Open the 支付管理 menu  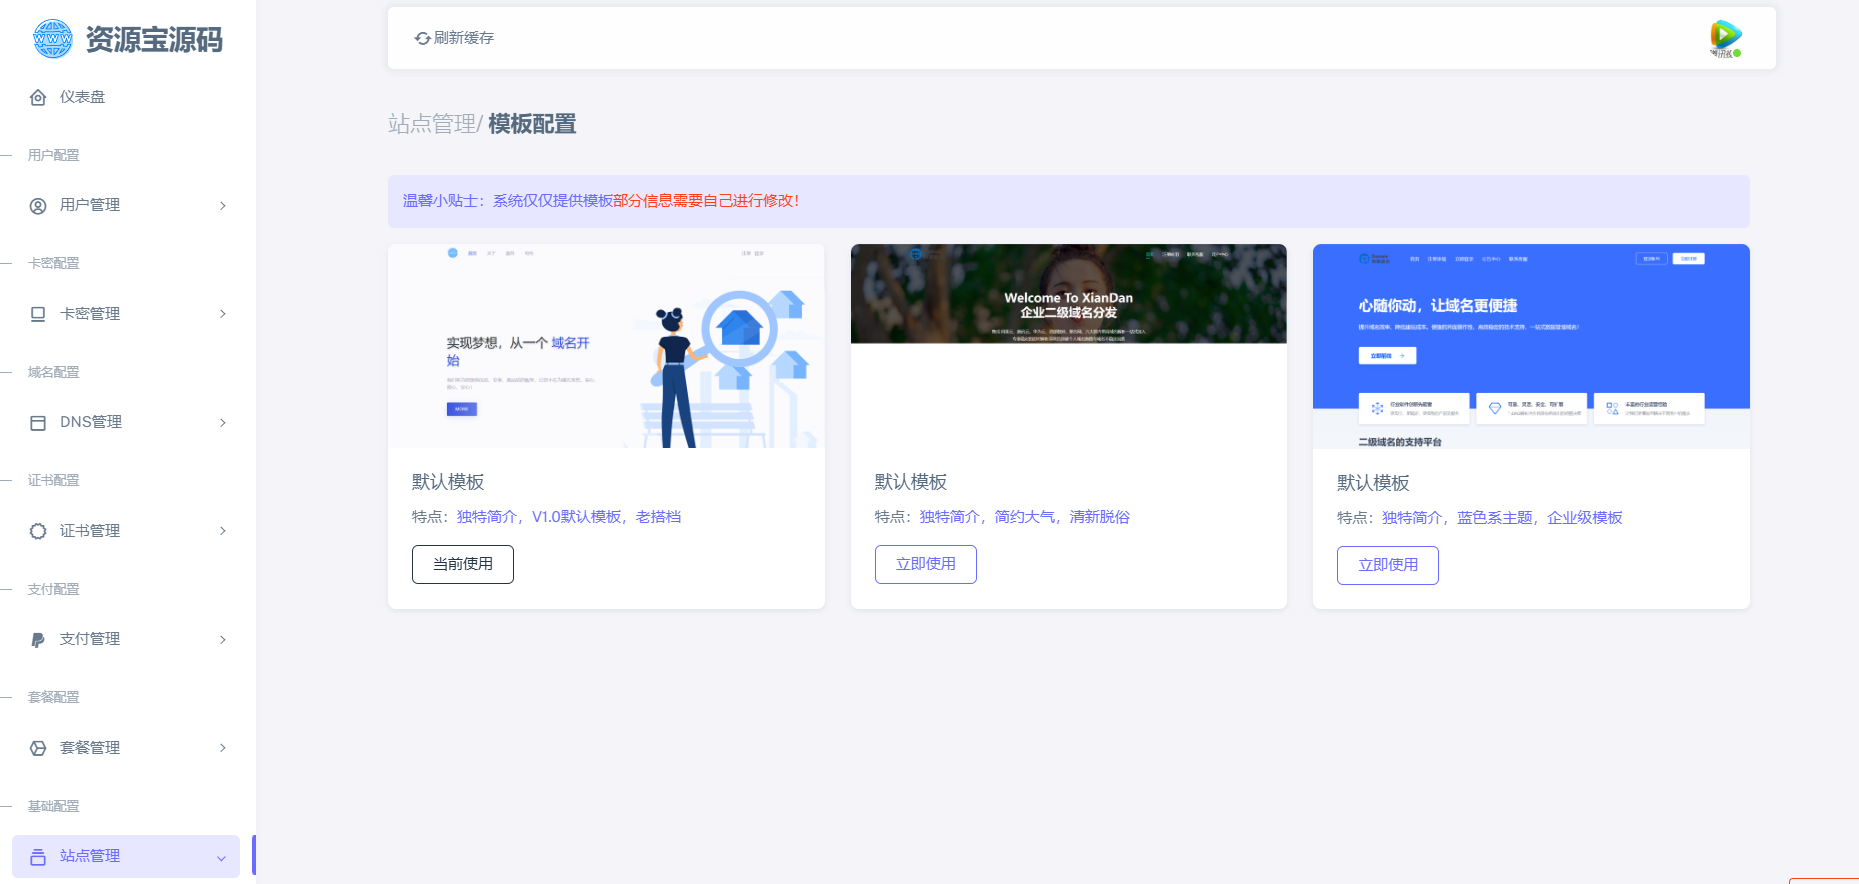[126, 639]
